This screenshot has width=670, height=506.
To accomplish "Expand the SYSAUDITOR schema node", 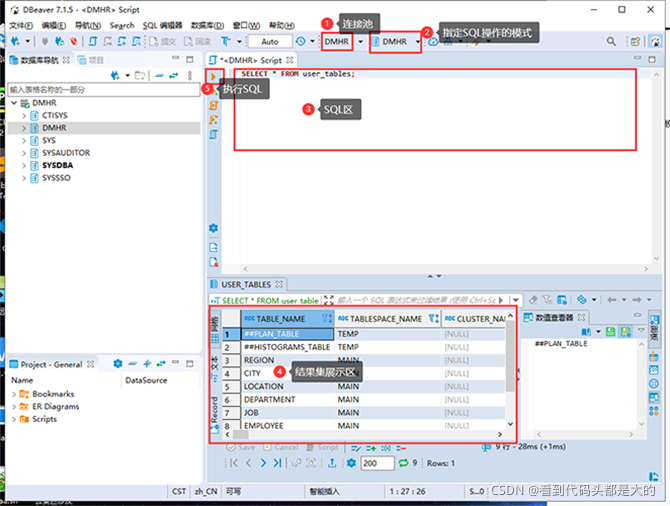I will (24, 153).
